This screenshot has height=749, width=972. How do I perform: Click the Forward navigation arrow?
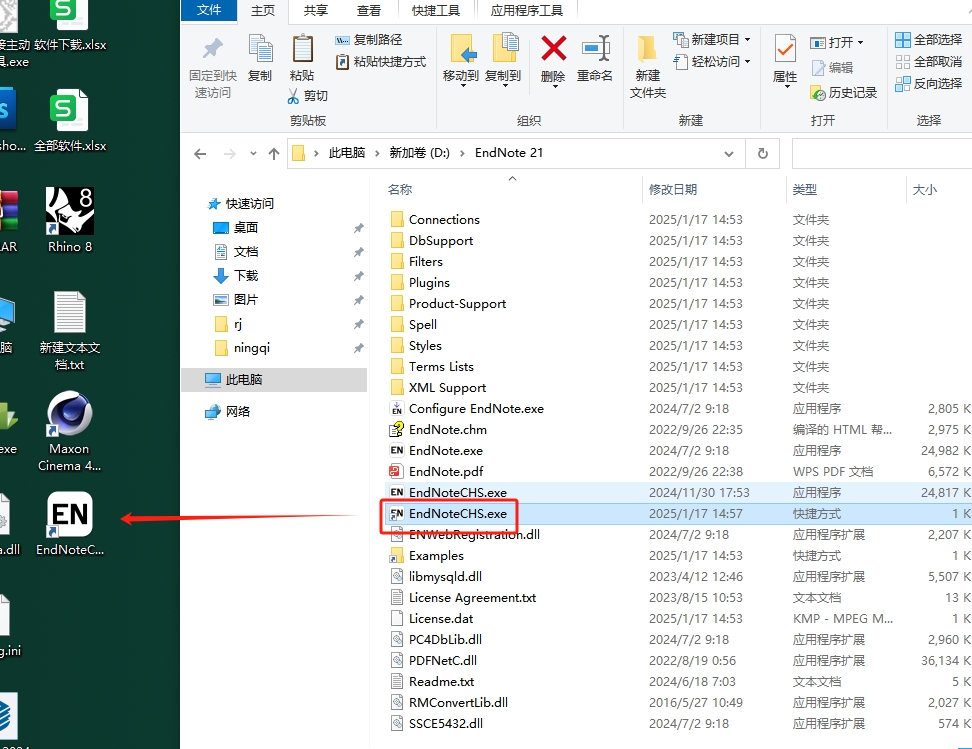[229, 154]
